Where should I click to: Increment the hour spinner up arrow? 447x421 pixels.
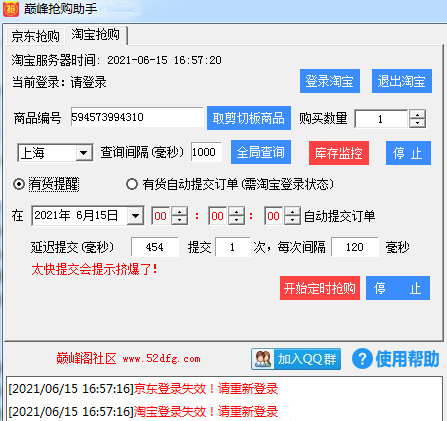pos(180,211)
